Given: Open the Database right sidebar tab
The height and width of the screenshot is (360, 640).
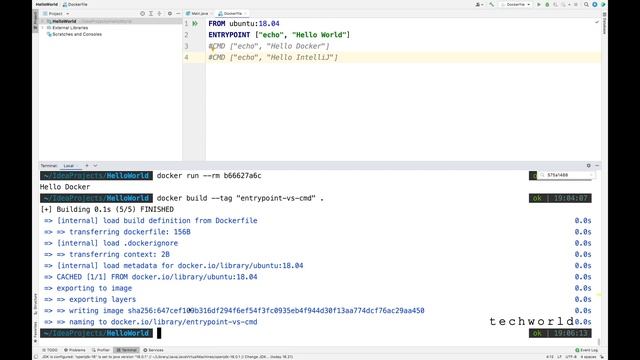Looking at the screenshot, I should [604, 23].
